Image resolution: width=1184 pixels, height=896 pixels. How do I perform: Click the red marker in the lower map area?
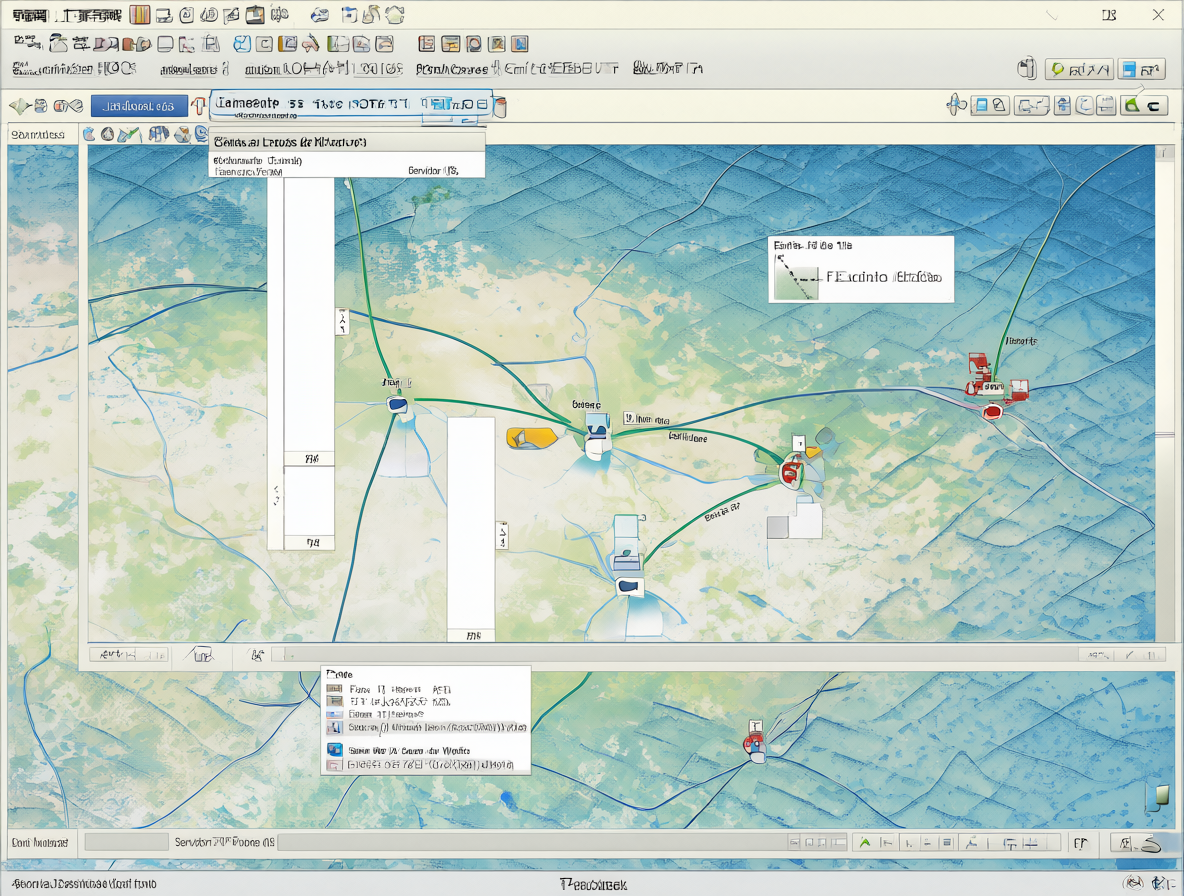(753, 745)
